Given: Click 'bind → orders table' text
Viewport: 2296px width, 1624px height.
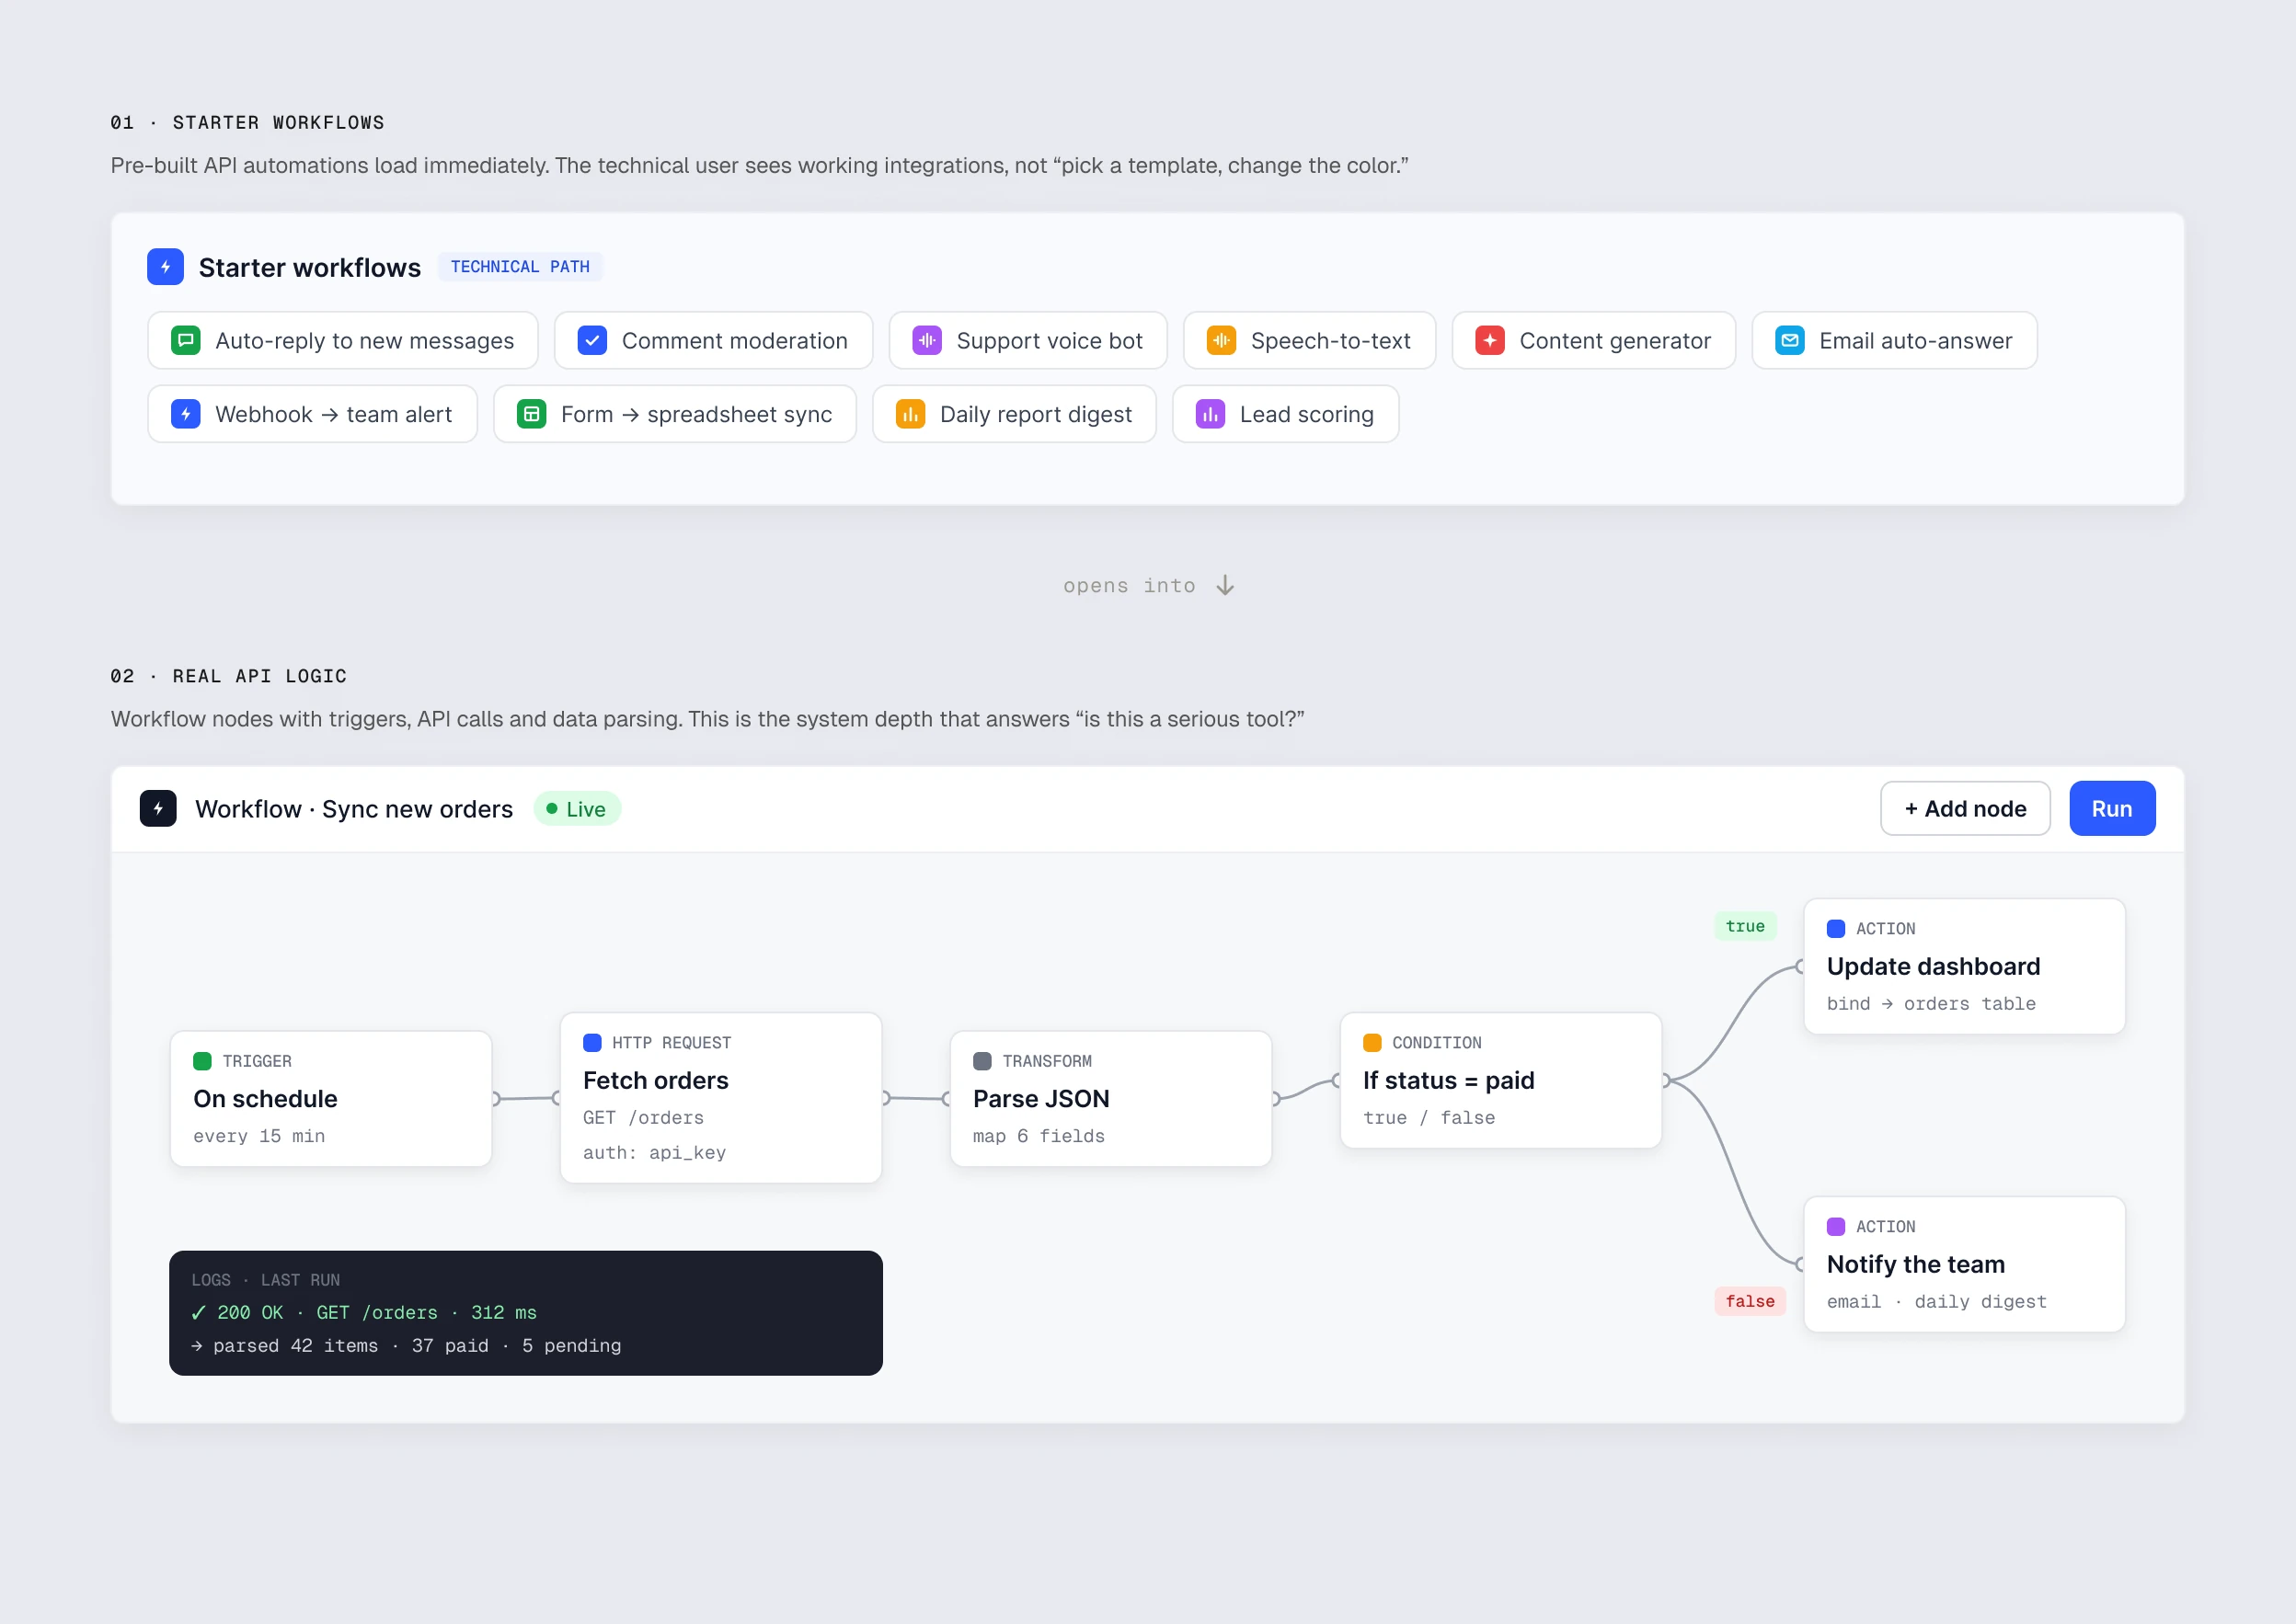Looking at the screenshot, I should point(1931,1004).
